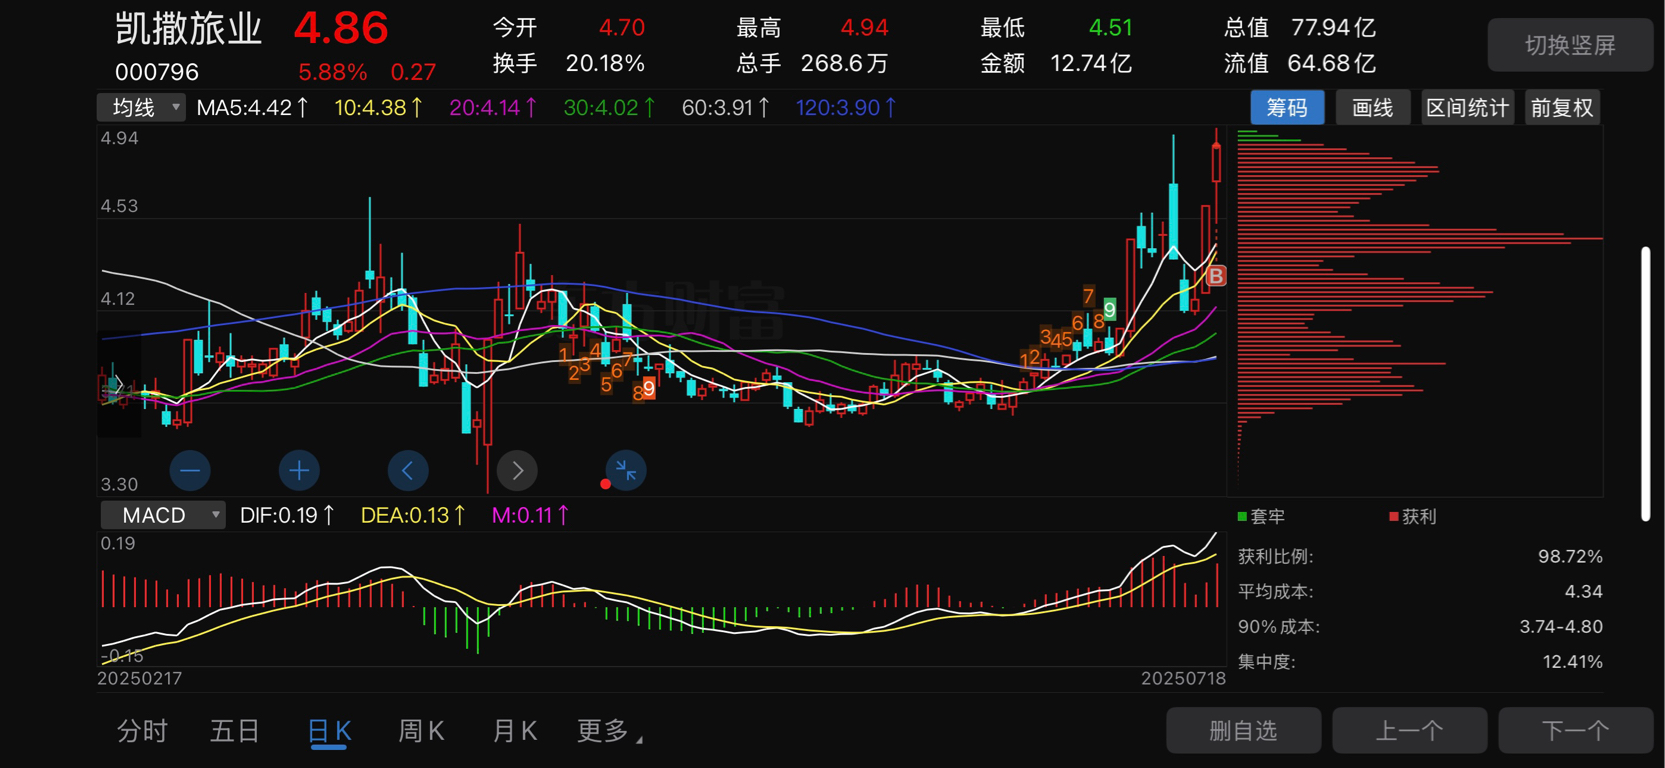Image resolution: width=1665 pixels, height=768 pixels.
Task: Tap the 60:3.91 moving average
Action: click(725, 107)
